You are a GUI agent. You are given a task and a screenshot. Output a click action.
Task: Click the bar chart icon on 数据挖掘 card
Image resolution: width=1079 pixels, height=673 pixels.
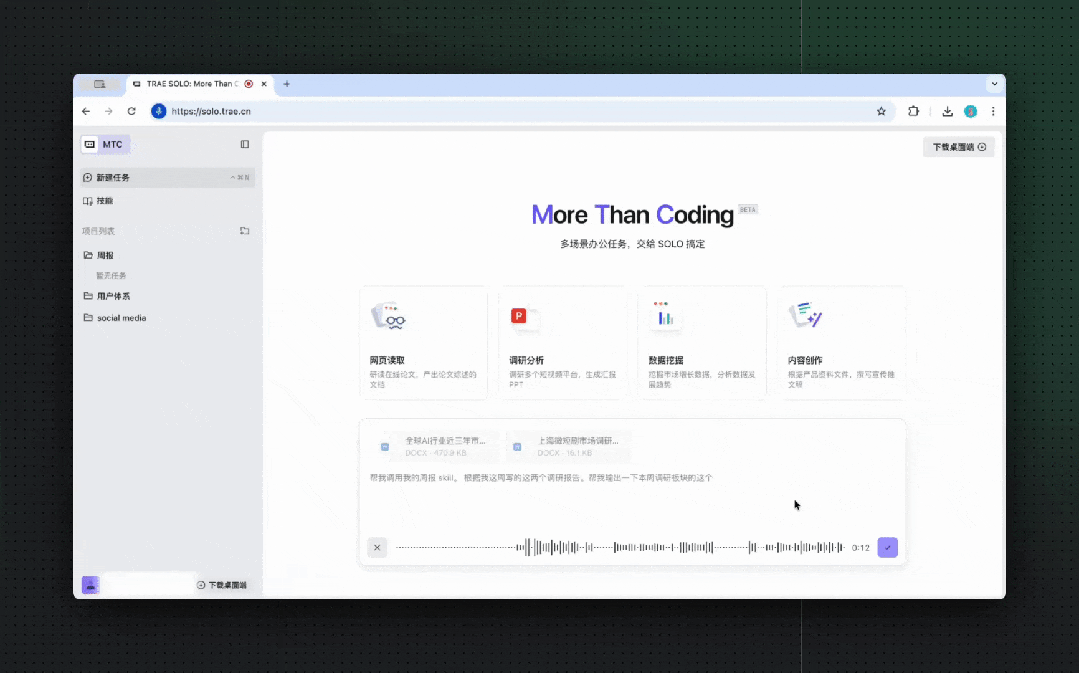(665, 317)
